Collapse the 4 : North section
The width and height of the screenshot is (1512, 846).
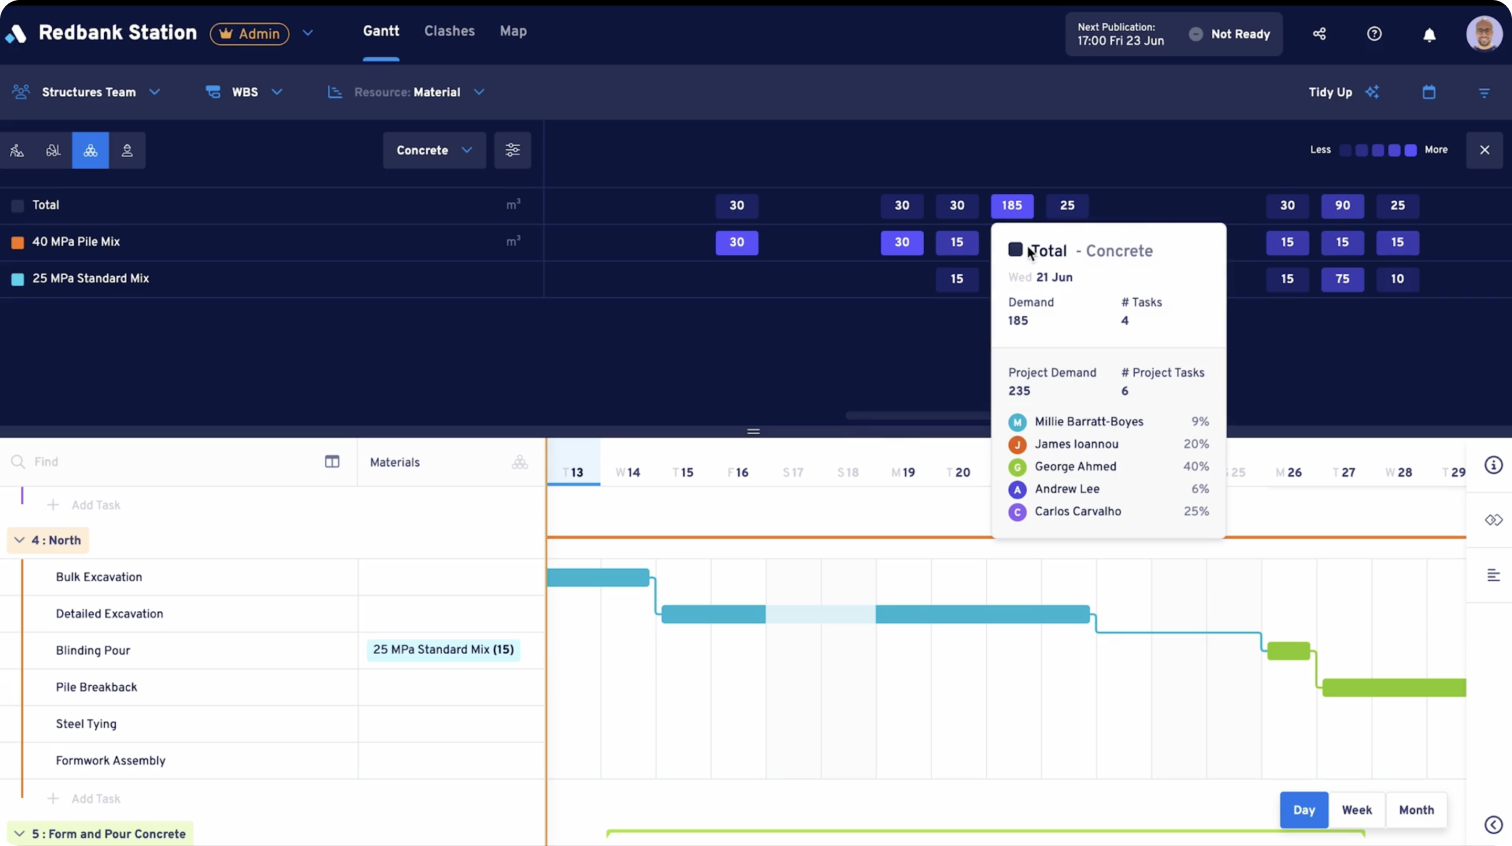19,540
